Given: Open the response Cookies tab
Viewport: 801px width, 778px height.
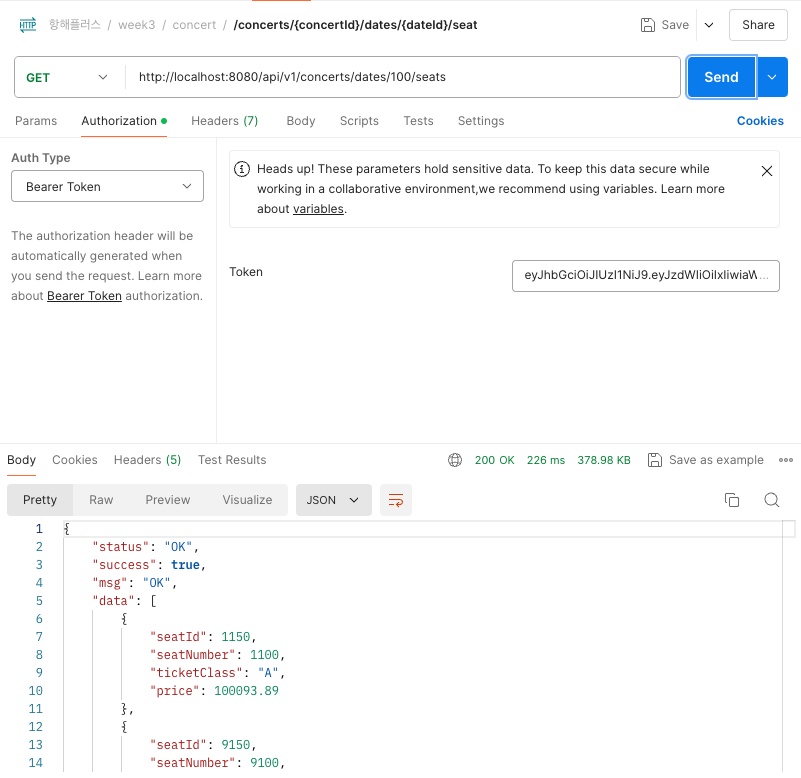Looking at the screenshot, I should 75,460.
